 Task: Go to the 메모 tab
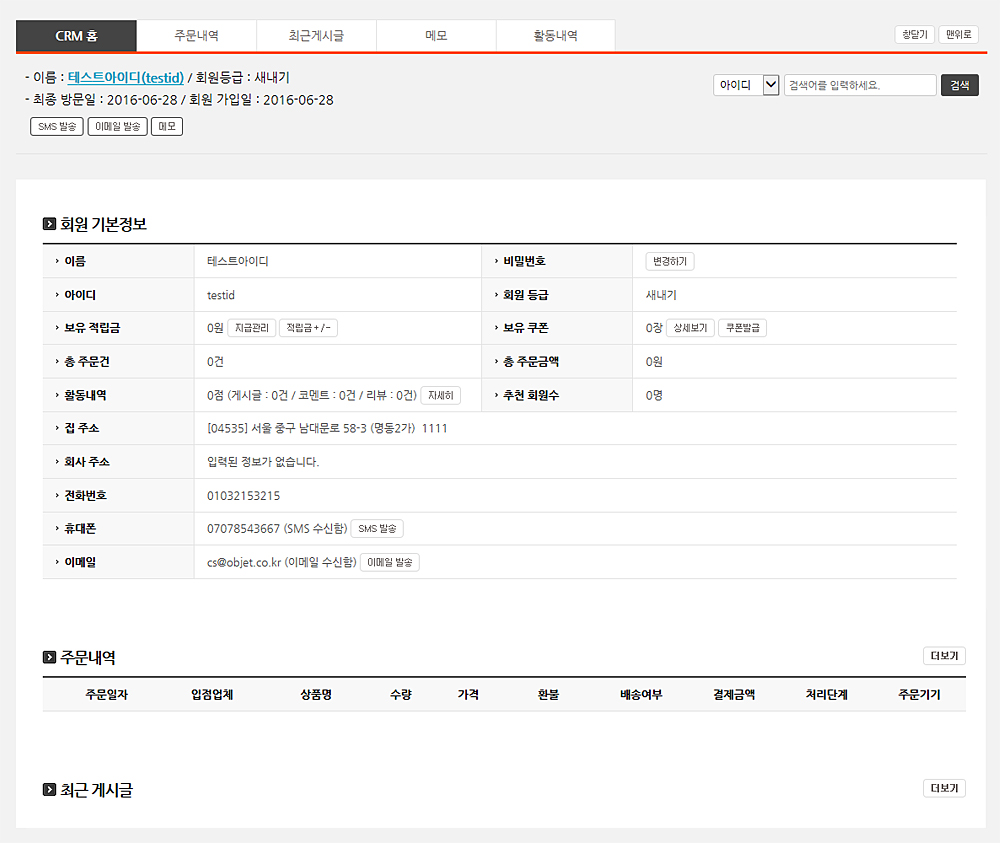coord(436,35)
